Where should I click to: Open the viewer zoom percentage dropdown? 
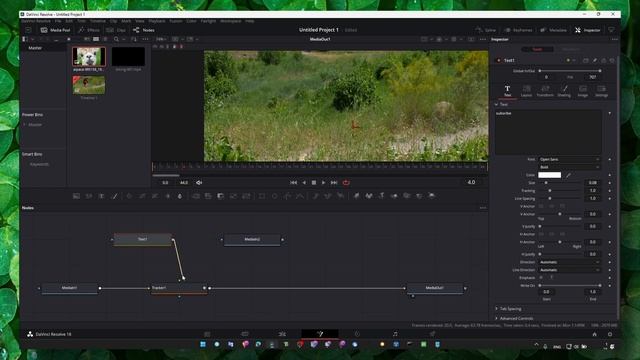161,39
